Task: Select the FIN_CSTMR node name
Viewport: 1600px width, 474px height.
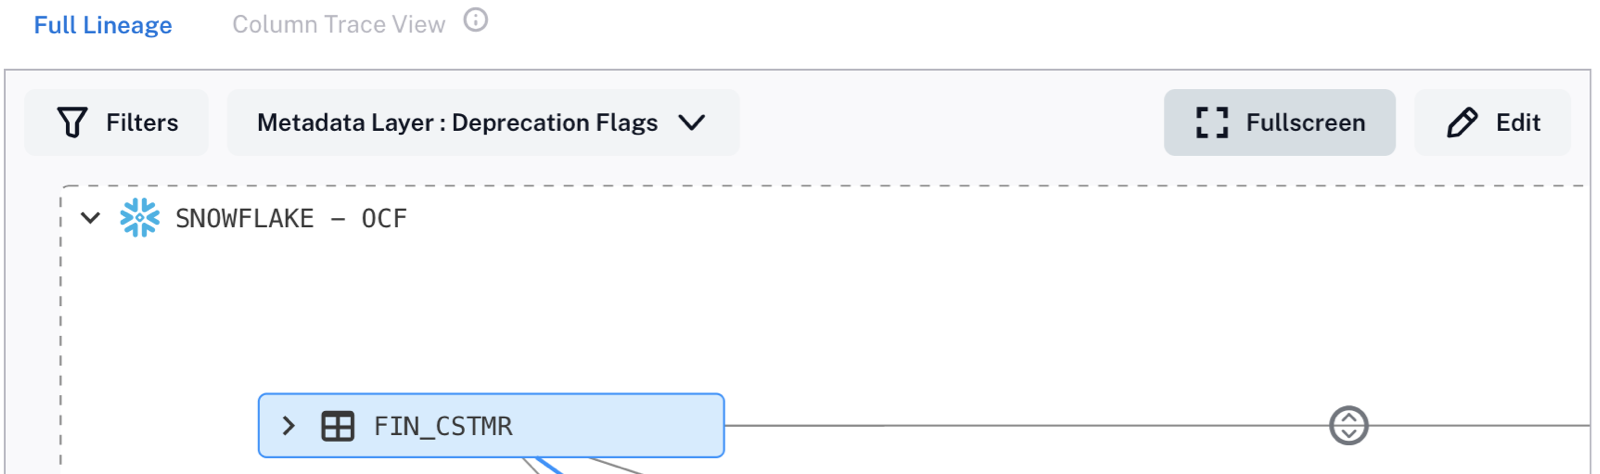Action: point(443,426)
